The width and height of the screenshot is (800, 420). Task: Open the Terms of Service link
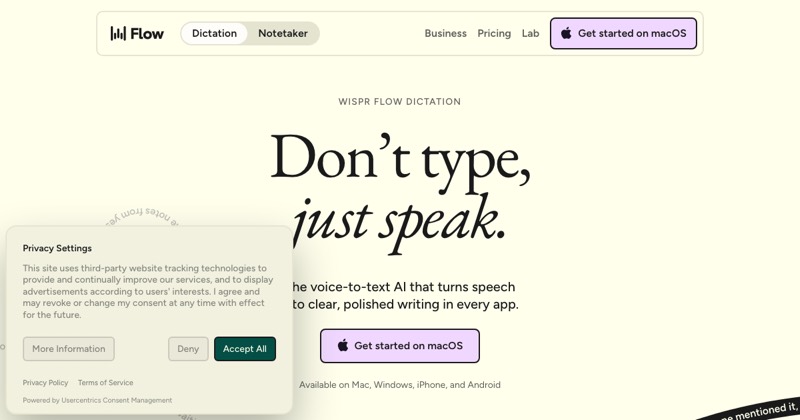tap(105, 383)
